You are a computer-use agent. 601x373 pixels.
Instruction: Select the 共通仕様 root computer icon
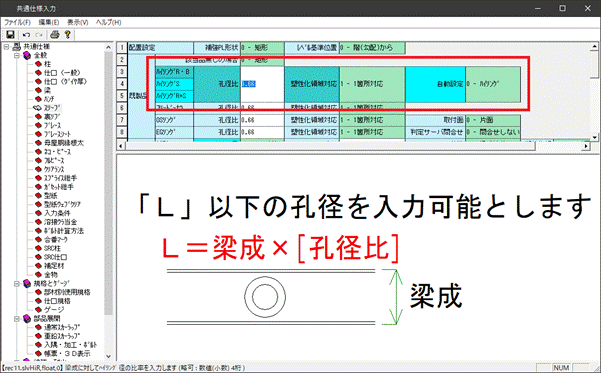point(17,47)
